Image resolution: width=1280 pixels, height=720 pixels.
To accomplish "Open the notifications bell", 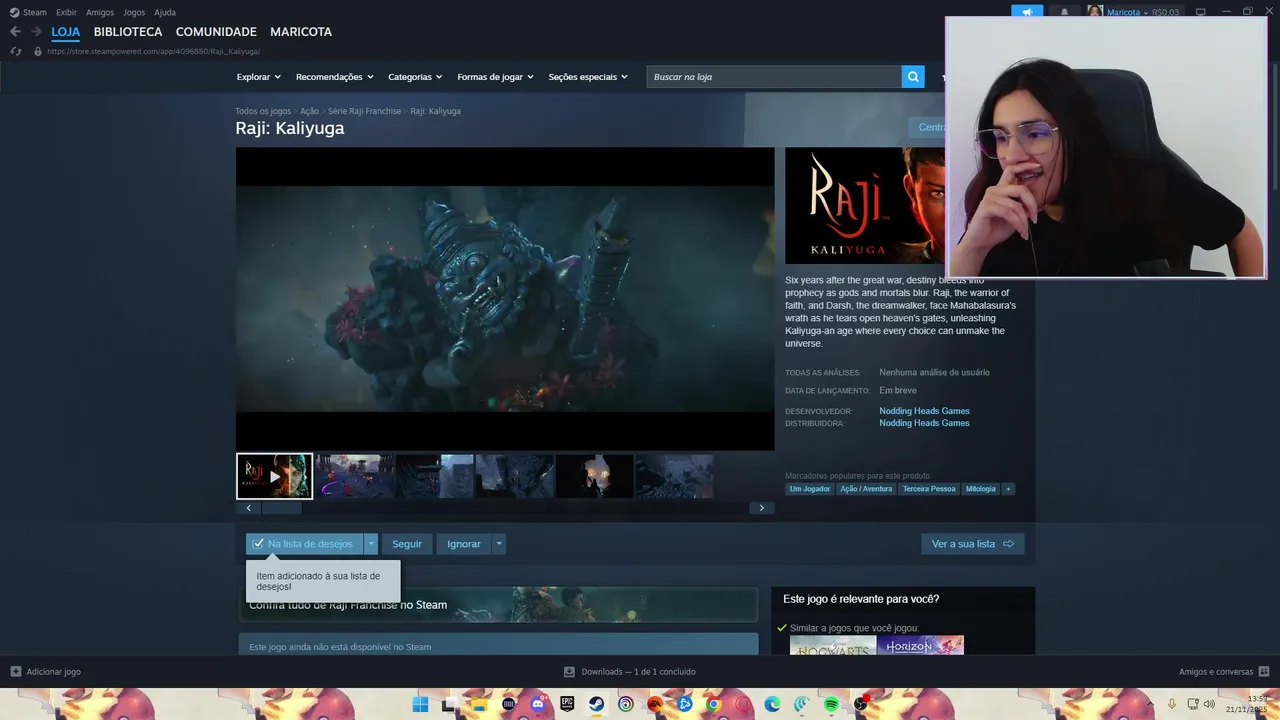I will coord(1064,12).
